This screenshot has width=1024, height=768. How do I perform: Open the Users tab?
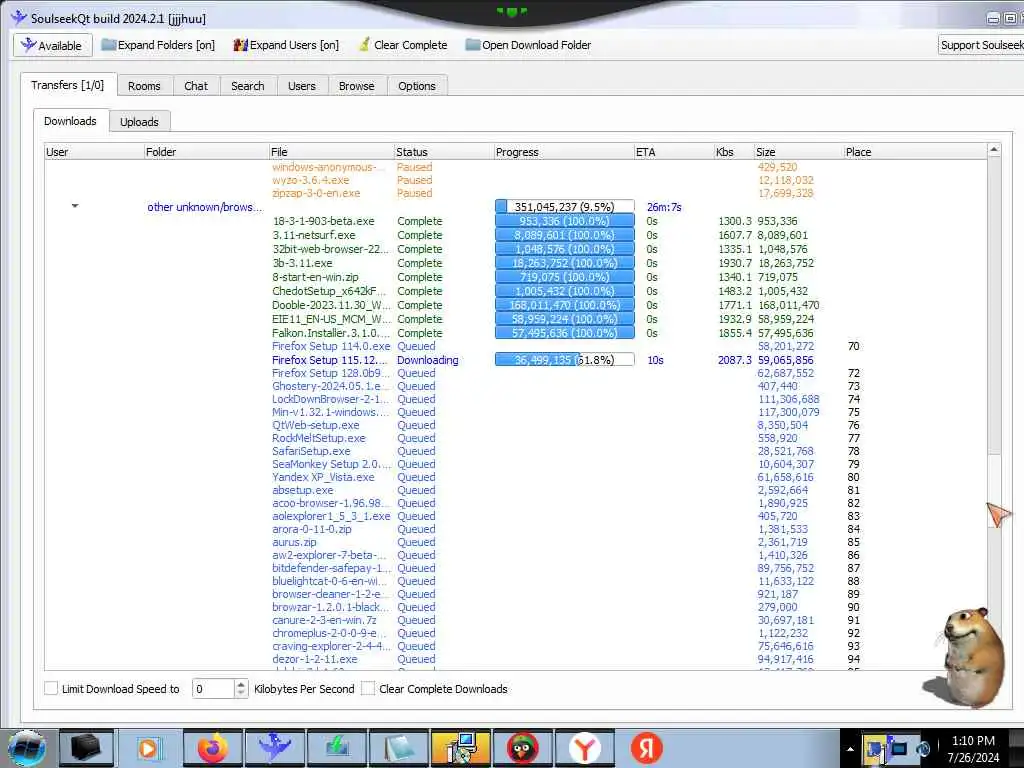[302, 86]
